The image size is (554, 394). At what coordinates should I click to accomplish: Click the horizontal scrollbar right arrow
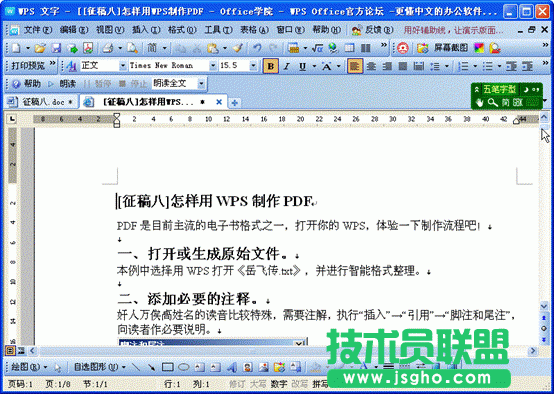pos(532,351)
